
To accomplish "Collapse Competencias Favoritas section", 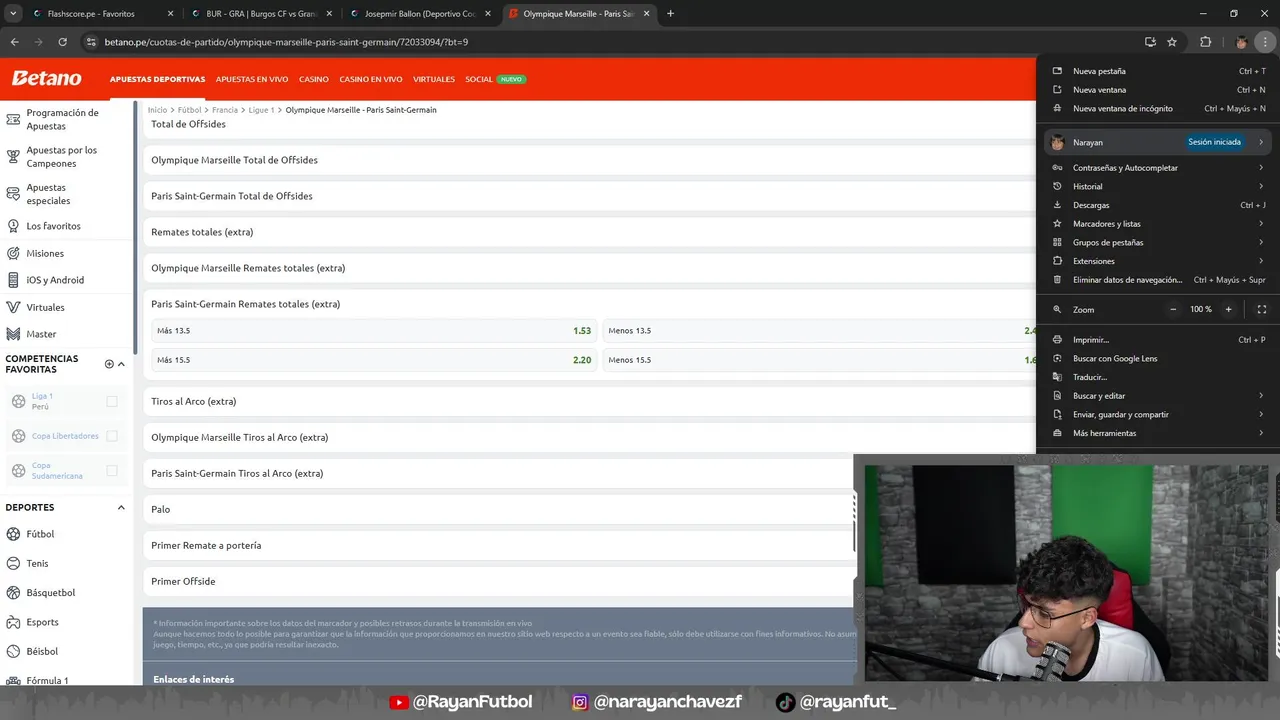I will (122, 364).
